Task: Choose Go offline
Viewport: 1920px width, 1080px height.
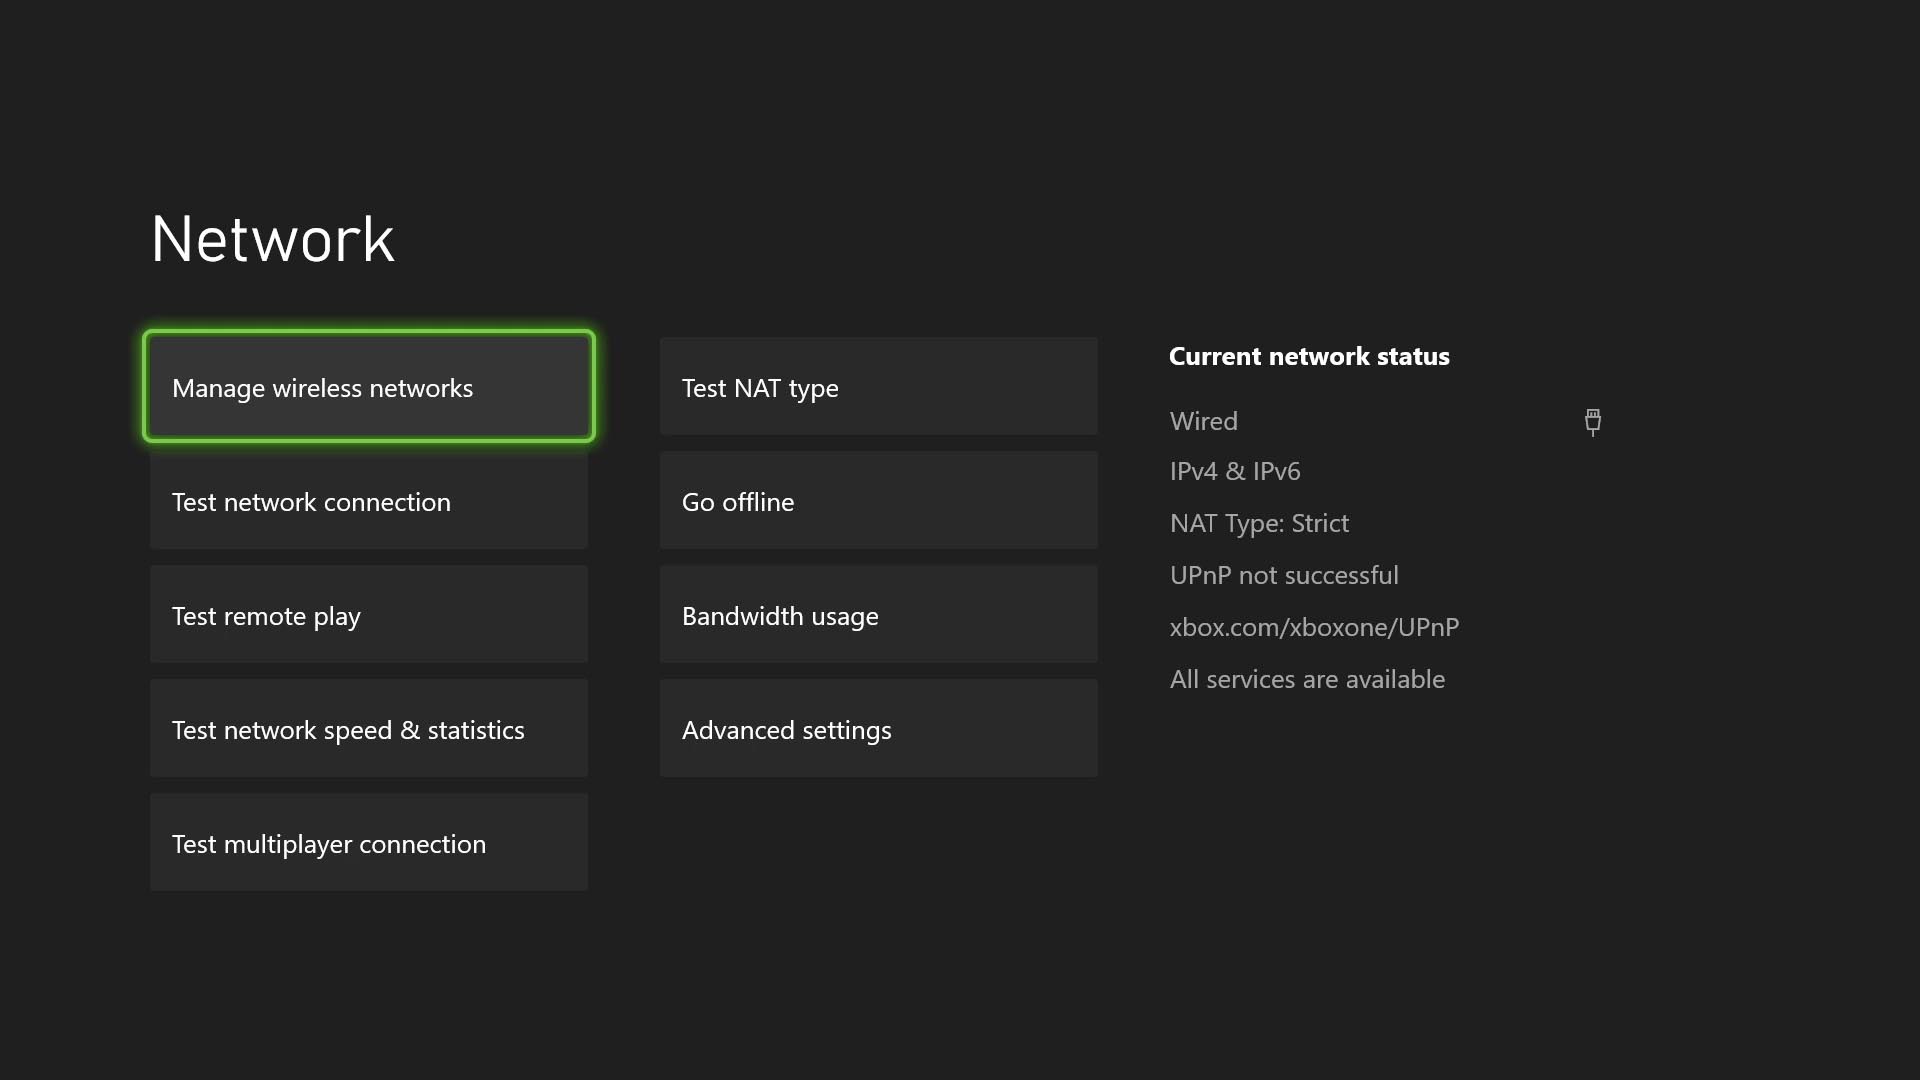Action: coord(878,501)
